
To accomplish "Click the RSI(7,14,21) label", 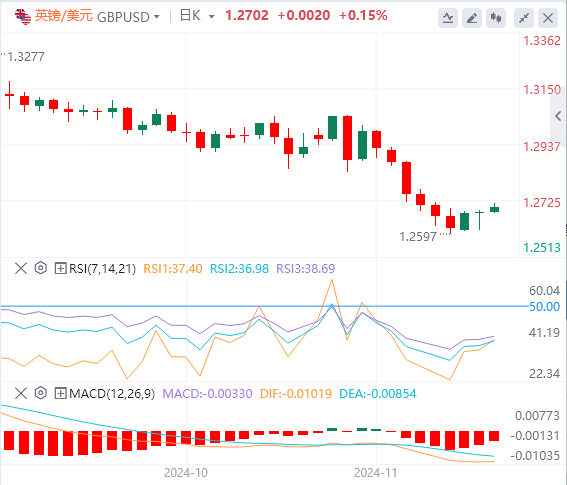I will pyautogui.click(x=102, y=269).
